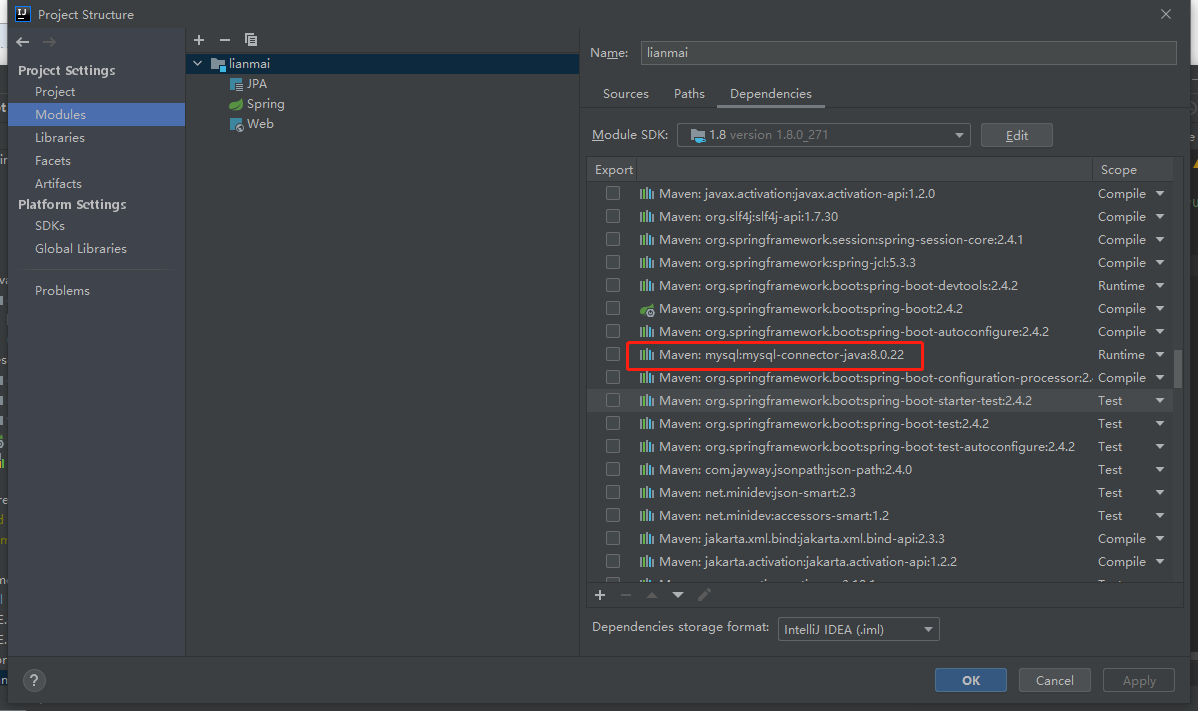Viewport: 1198px width, 711px height.
Task: Click library icon of mysql-connector-java row
Action: pyautogui.click(x=646, y=354)
